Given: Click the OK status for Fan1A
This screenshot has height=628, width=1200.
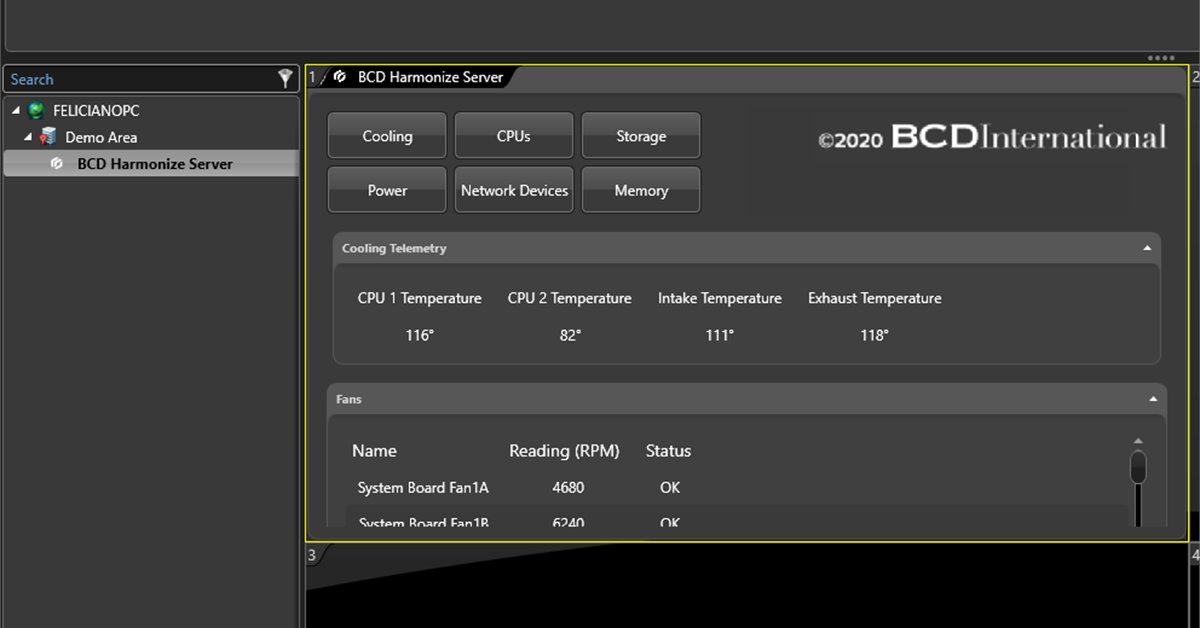Looking at the screenshot, I should point(670,488).
